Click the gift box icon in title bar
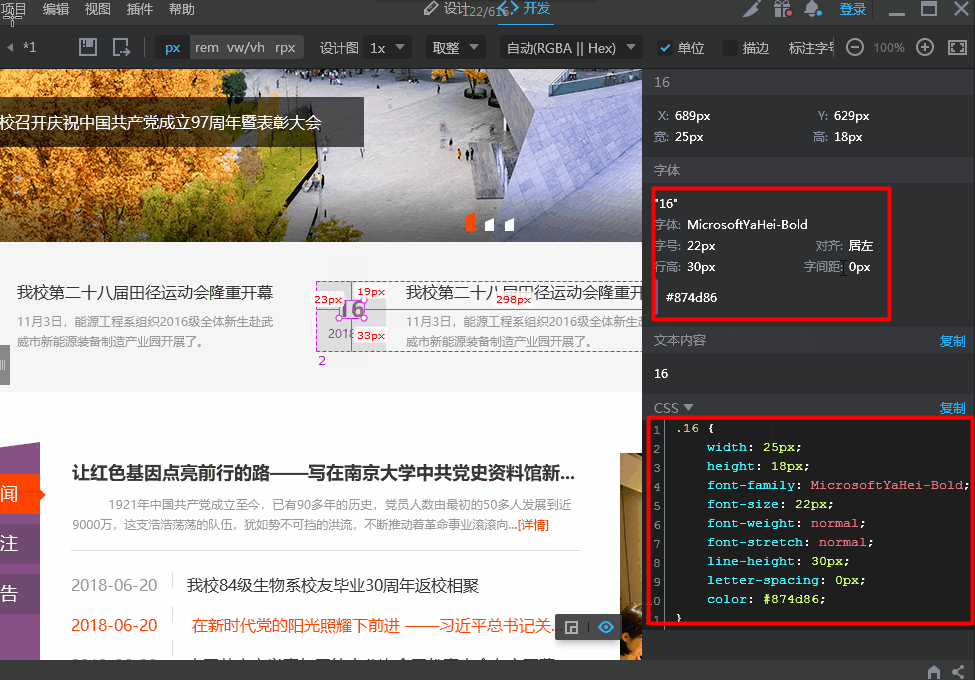Screen dimensions: 975x680 pyautogui.click(x=782, y=9)
